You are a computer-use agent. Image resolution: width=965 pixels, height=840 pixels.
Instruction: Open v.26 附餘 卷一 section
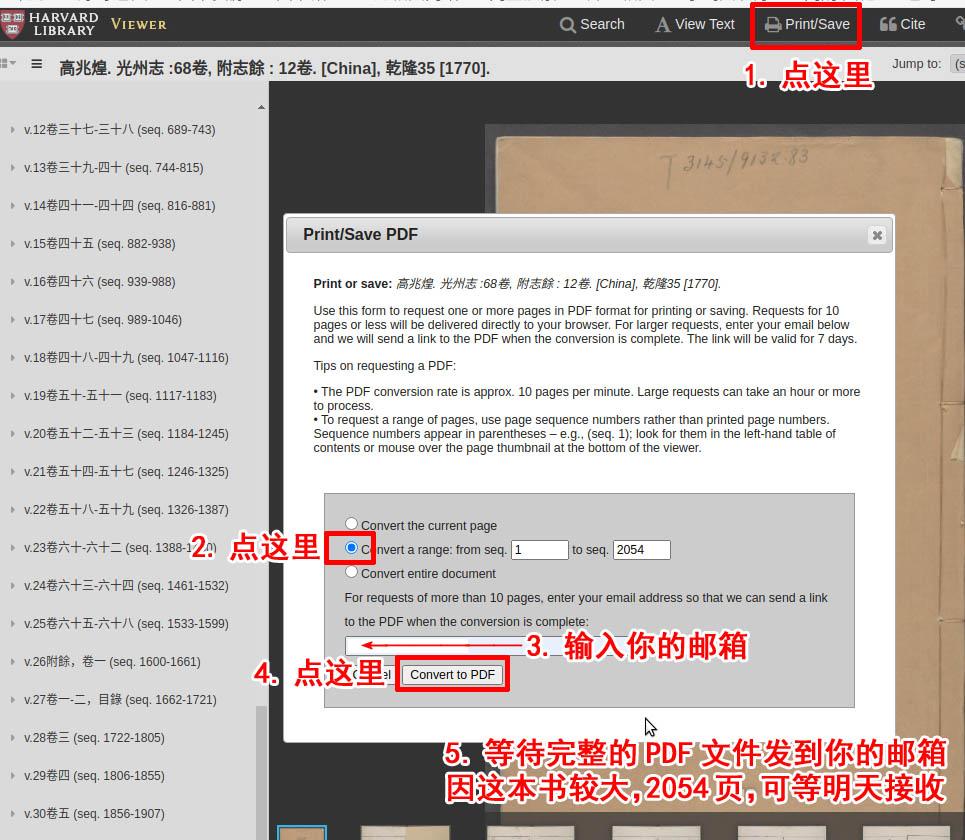click(111, 662)
